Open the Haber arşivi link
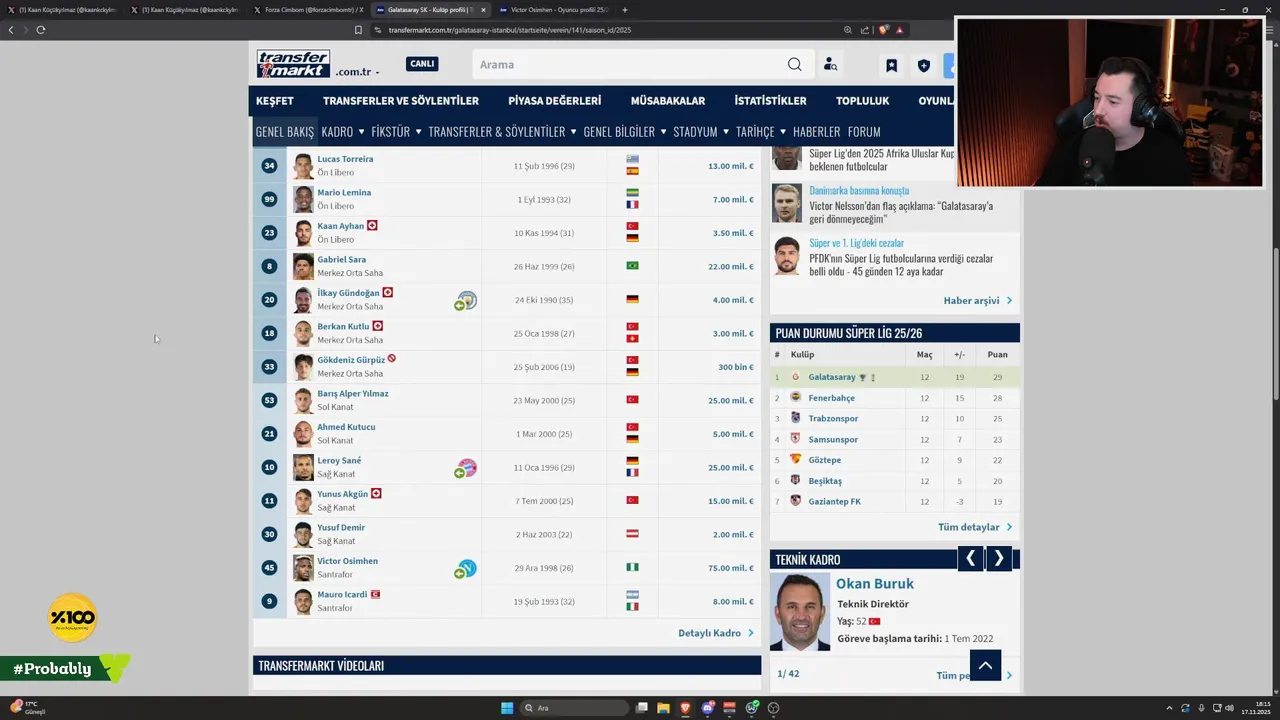 (x=978, y=300)
